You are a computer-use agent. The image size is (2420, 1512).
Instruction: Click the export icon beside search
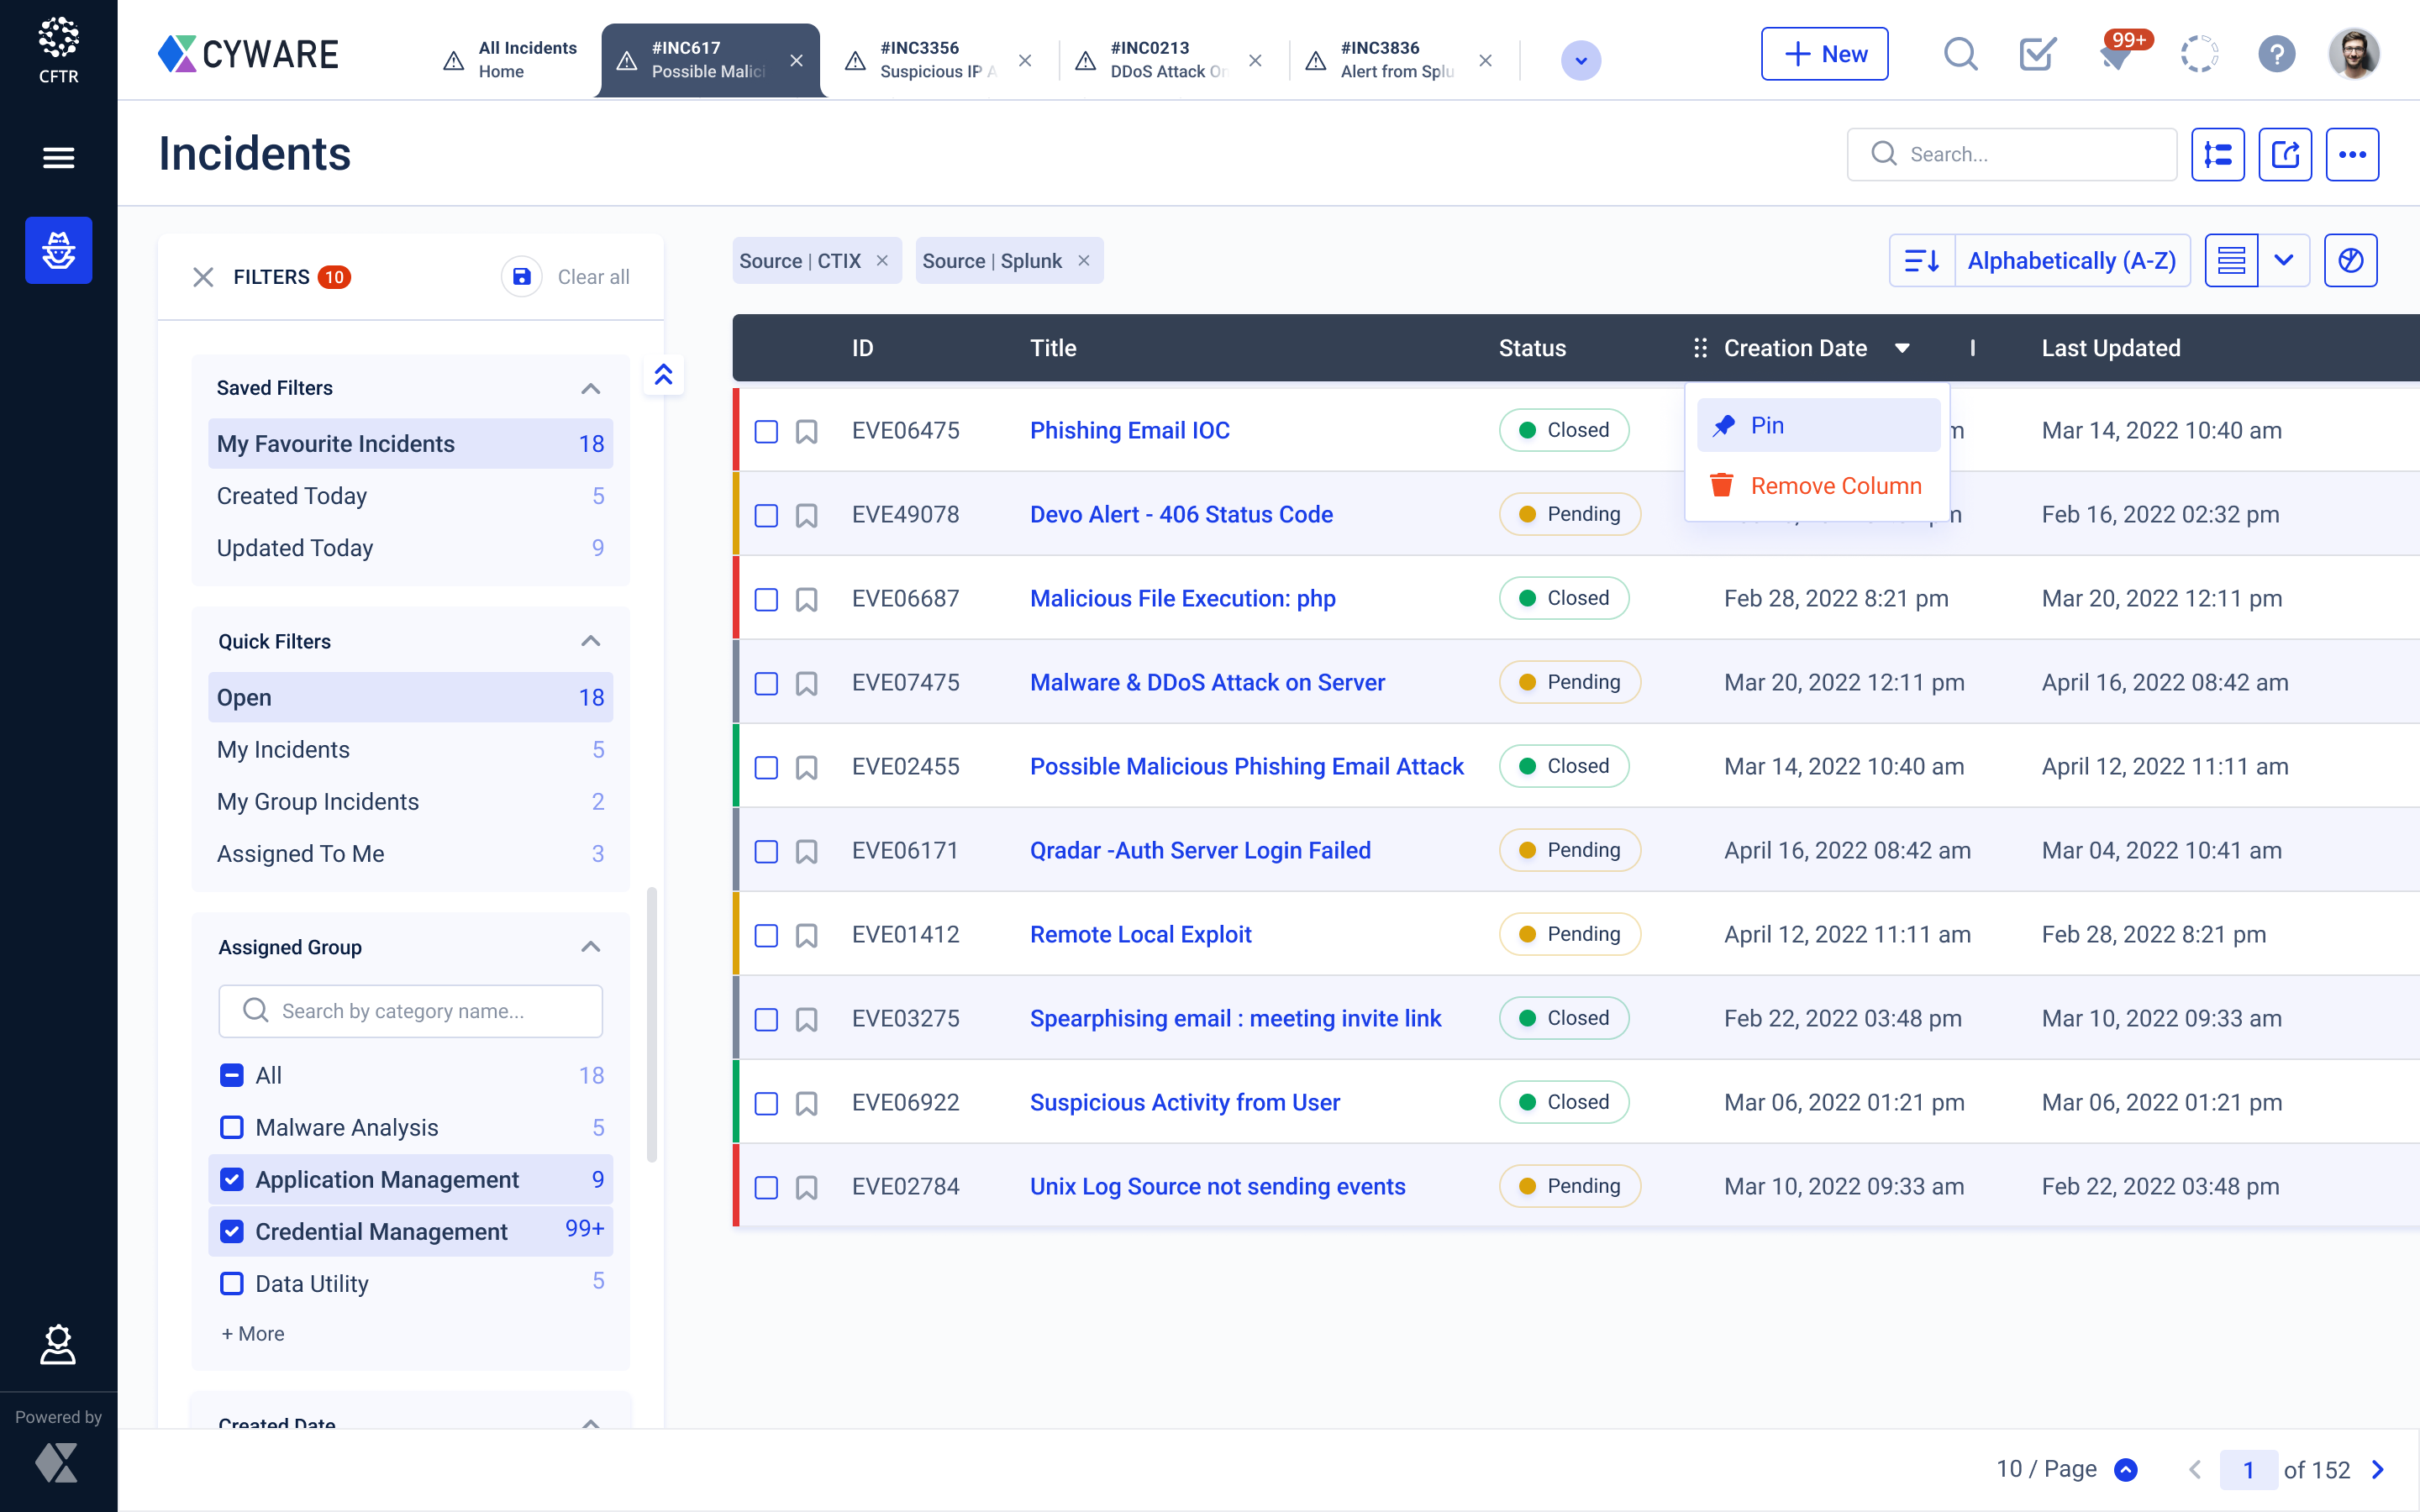[x=2284, y=154]
